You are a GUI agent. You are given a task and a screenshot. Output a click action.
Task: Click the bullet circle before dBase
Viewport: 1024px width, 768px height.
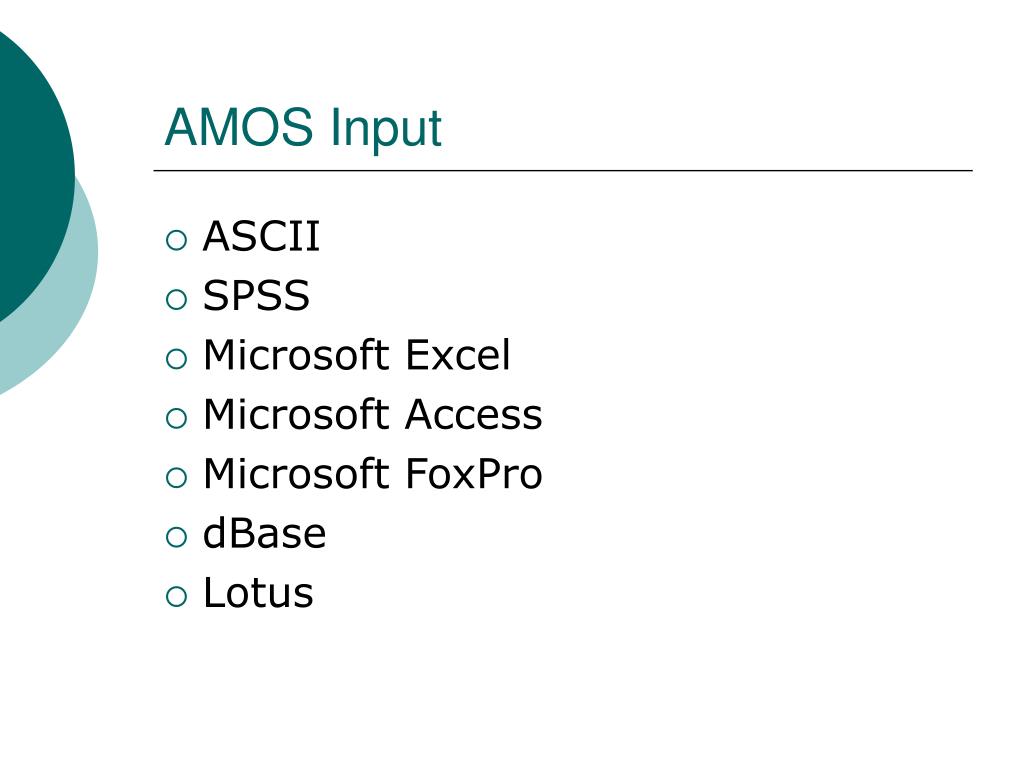(x=176, y=537)
